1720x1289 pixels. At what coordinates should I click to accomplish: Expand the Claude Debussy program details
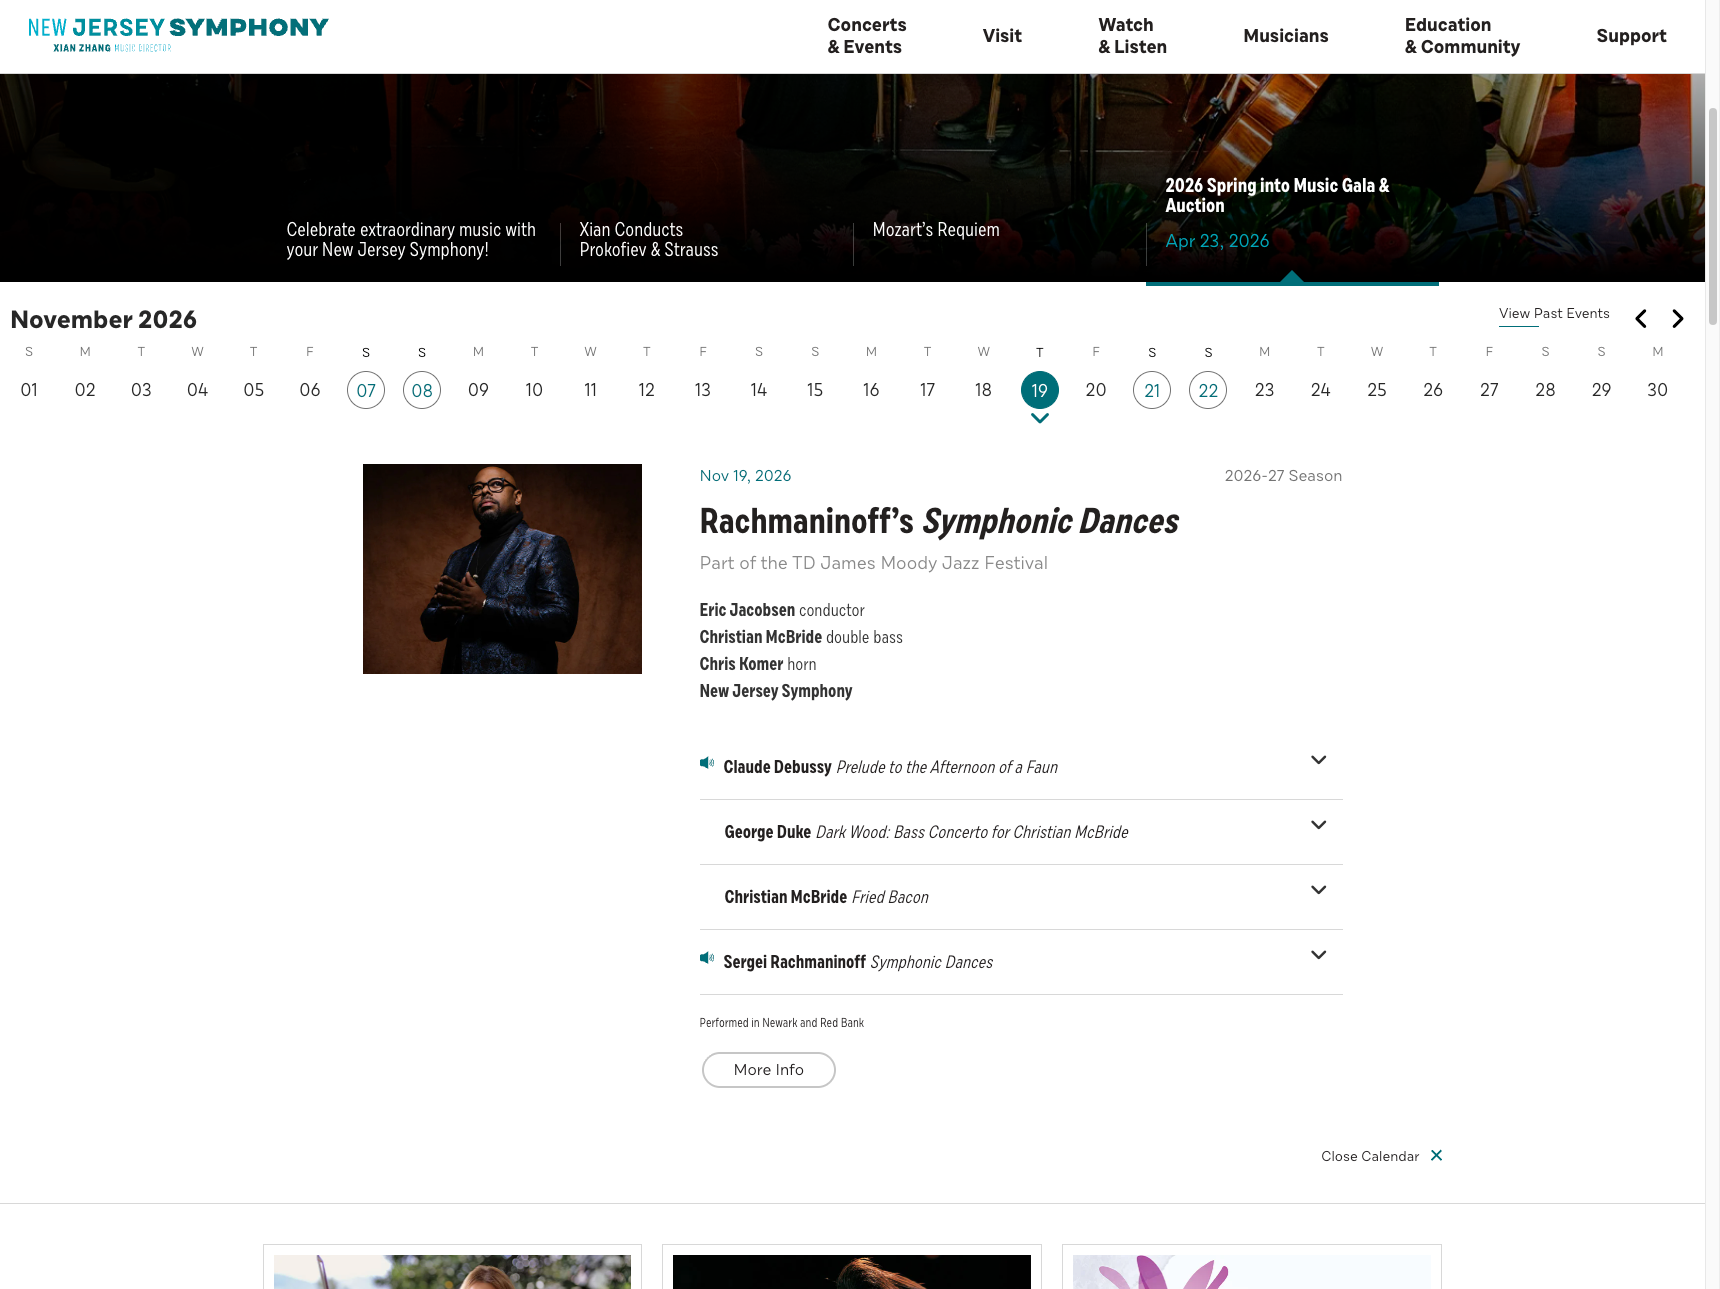coord(1318,761)
